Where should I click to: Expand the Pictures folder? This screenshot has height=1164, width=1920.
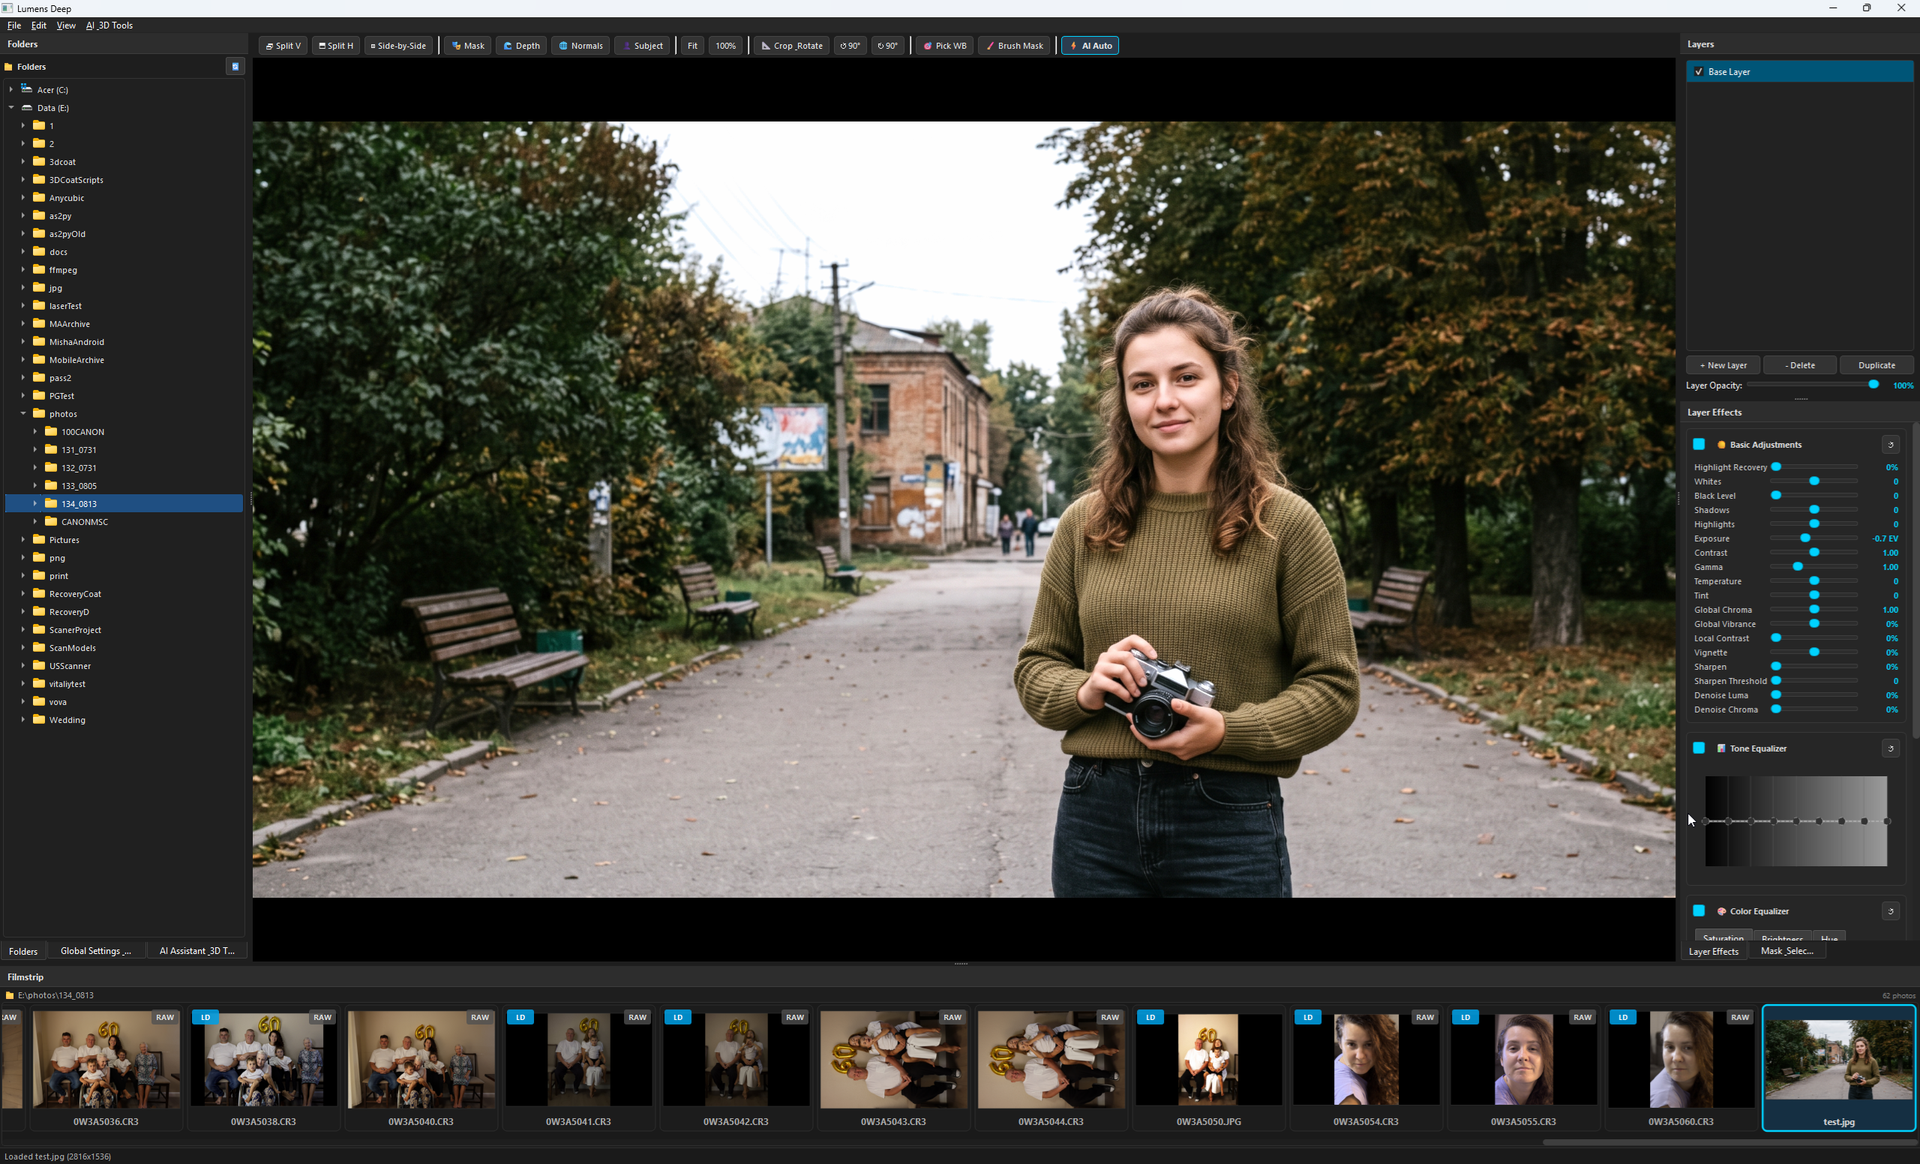[23, 540]
